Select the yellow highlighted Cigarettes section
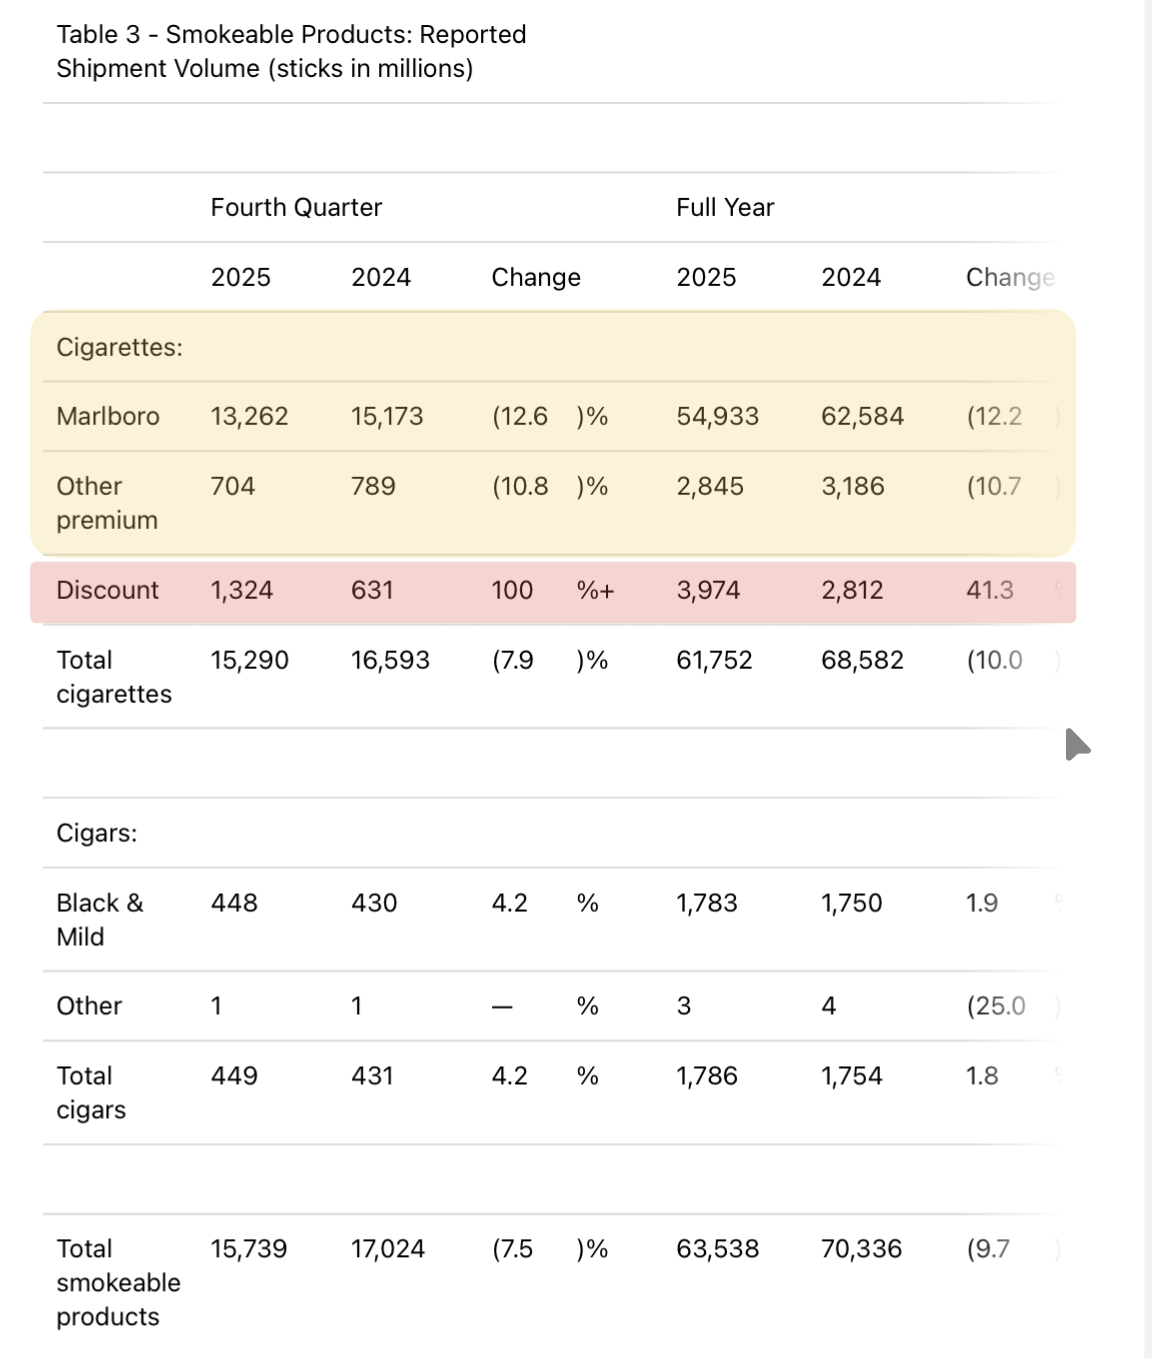This screenshot has width=1152, height=1358. click(553, 433)
